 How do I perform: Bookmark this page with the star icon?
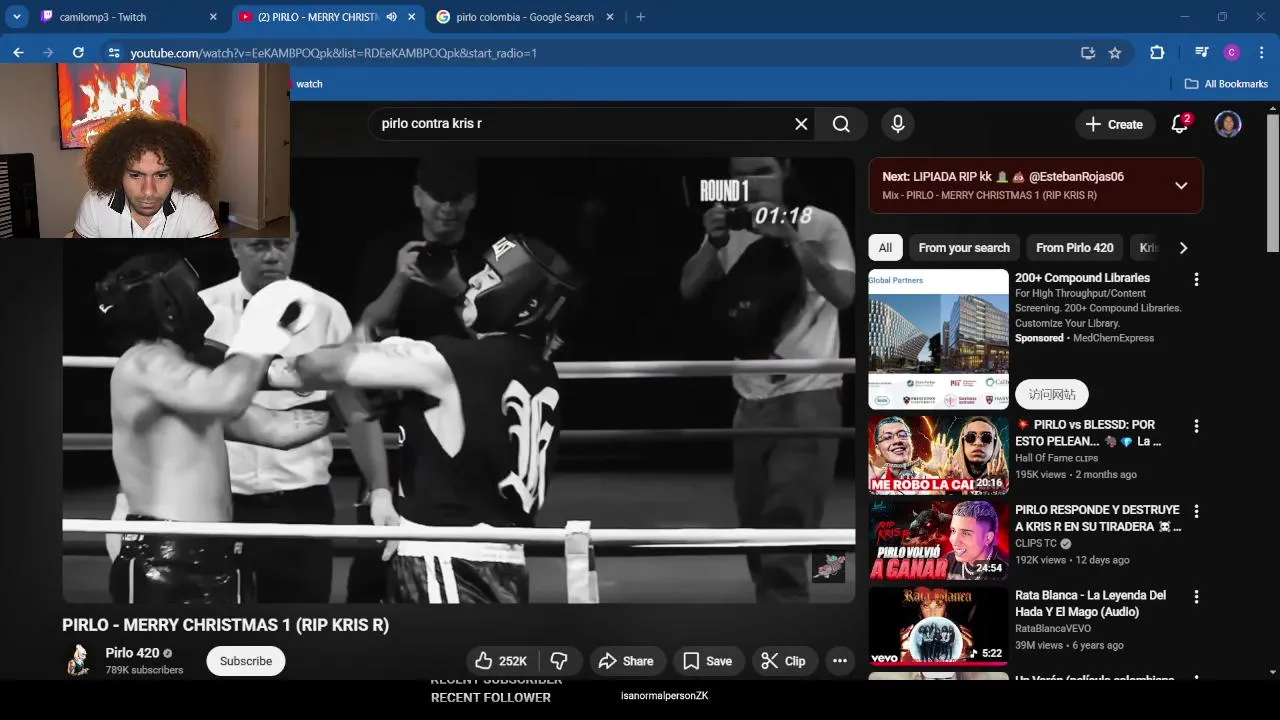tap(1115, 53)
